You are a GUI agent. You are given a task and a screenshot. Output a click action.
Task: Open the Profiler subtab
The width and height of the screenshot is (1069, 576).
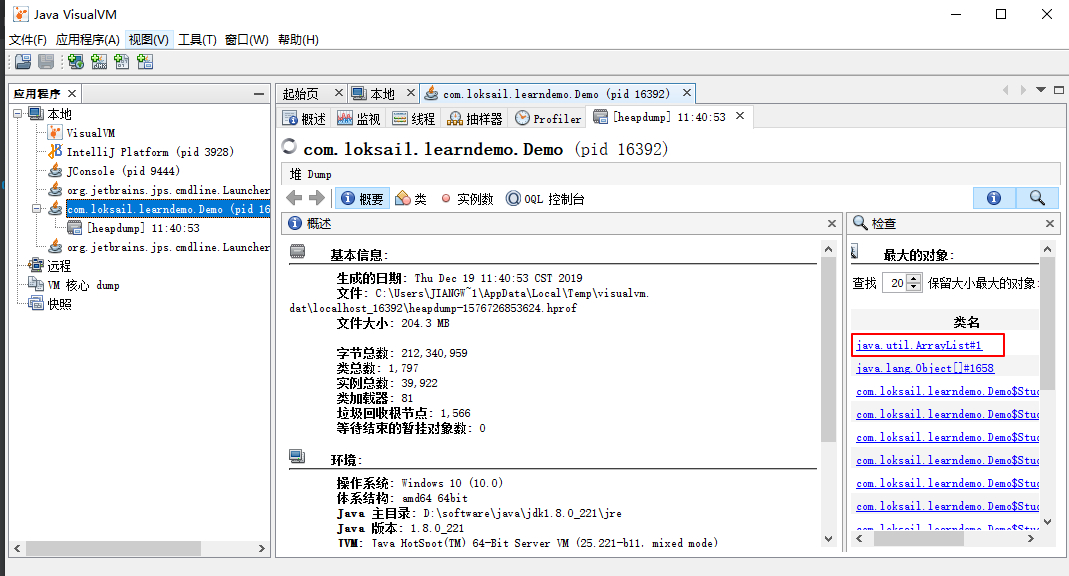click(549, 119)
